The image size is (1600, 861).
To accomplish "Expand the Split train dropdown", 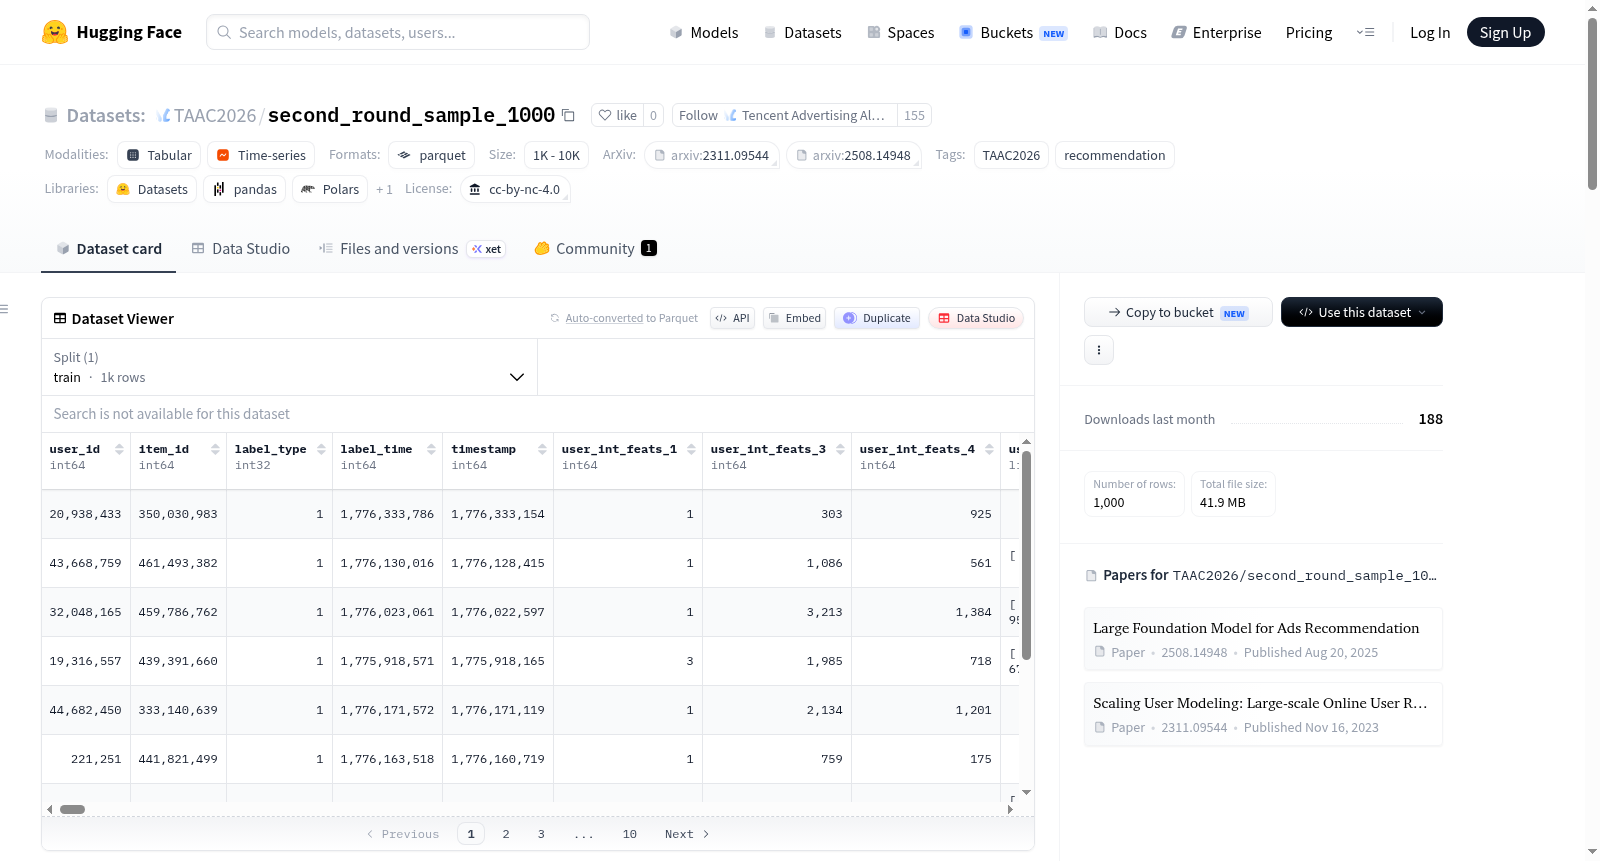I will coord(289,367).
